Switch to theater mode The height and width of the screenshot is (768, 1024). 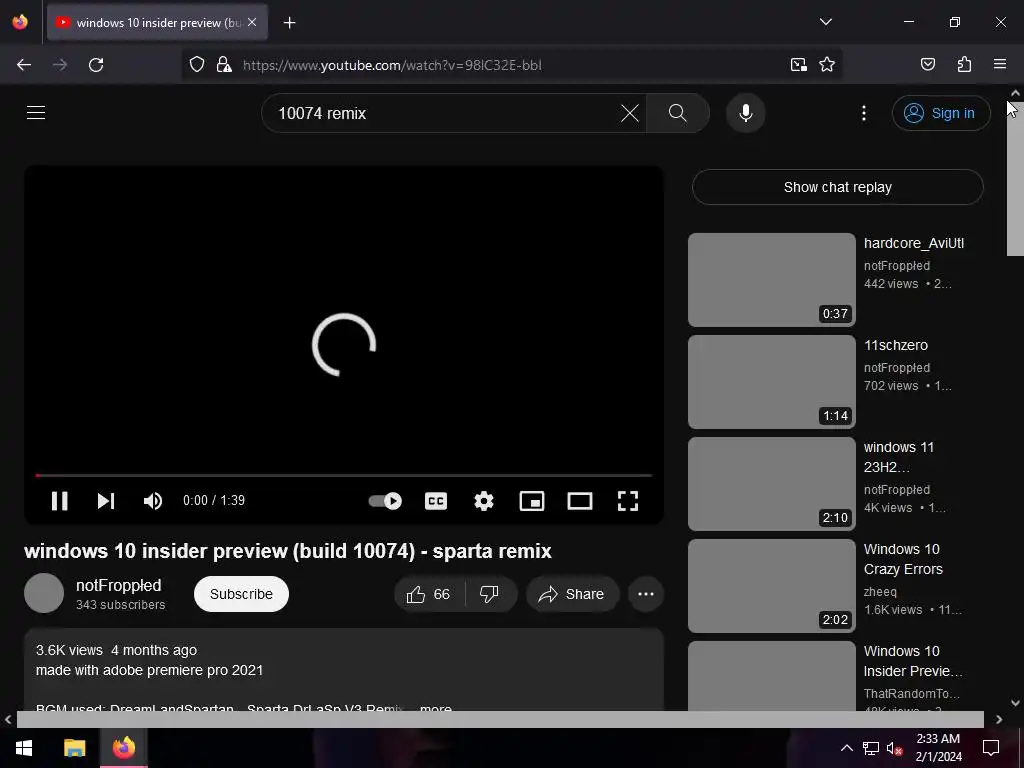[x=580, y=501]
